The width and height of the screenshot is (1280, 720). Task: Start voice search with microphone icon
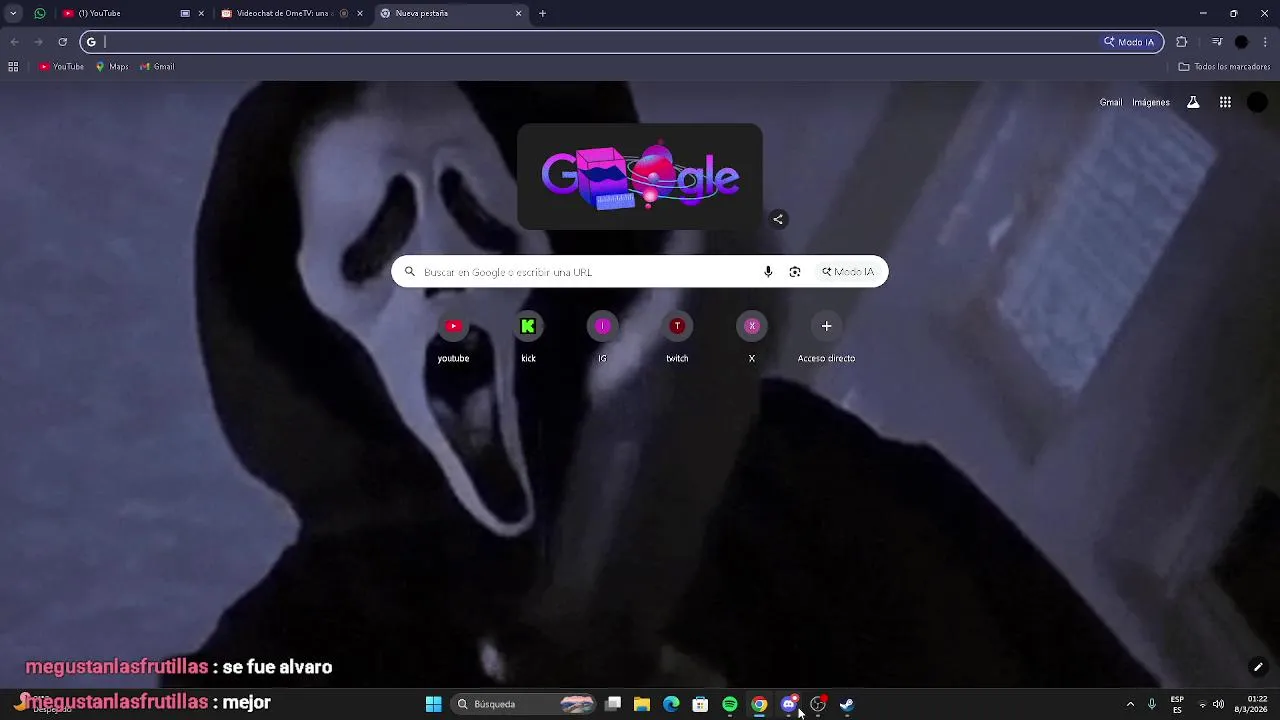pyautogui.click(x=768, y=272)
